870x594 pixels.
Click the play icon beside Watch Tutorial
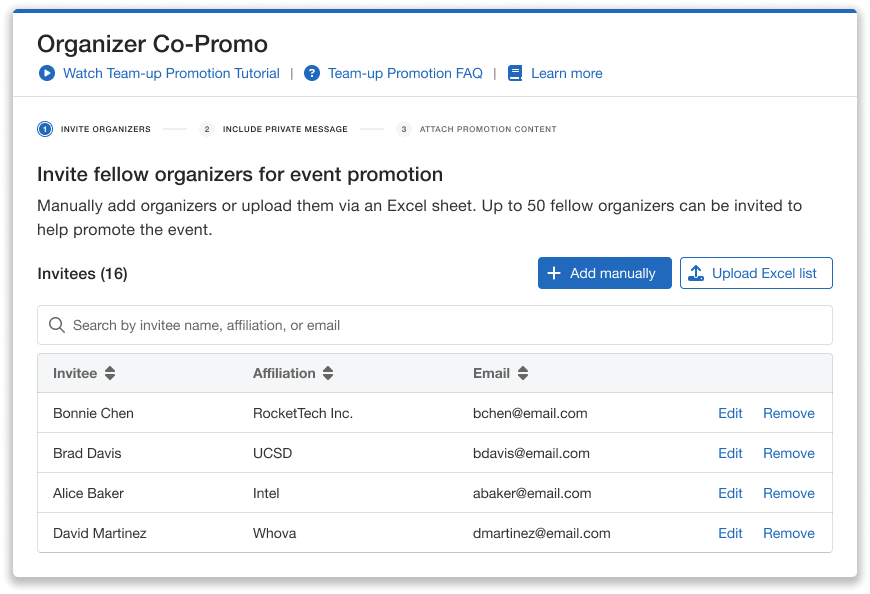click(46, 73)
